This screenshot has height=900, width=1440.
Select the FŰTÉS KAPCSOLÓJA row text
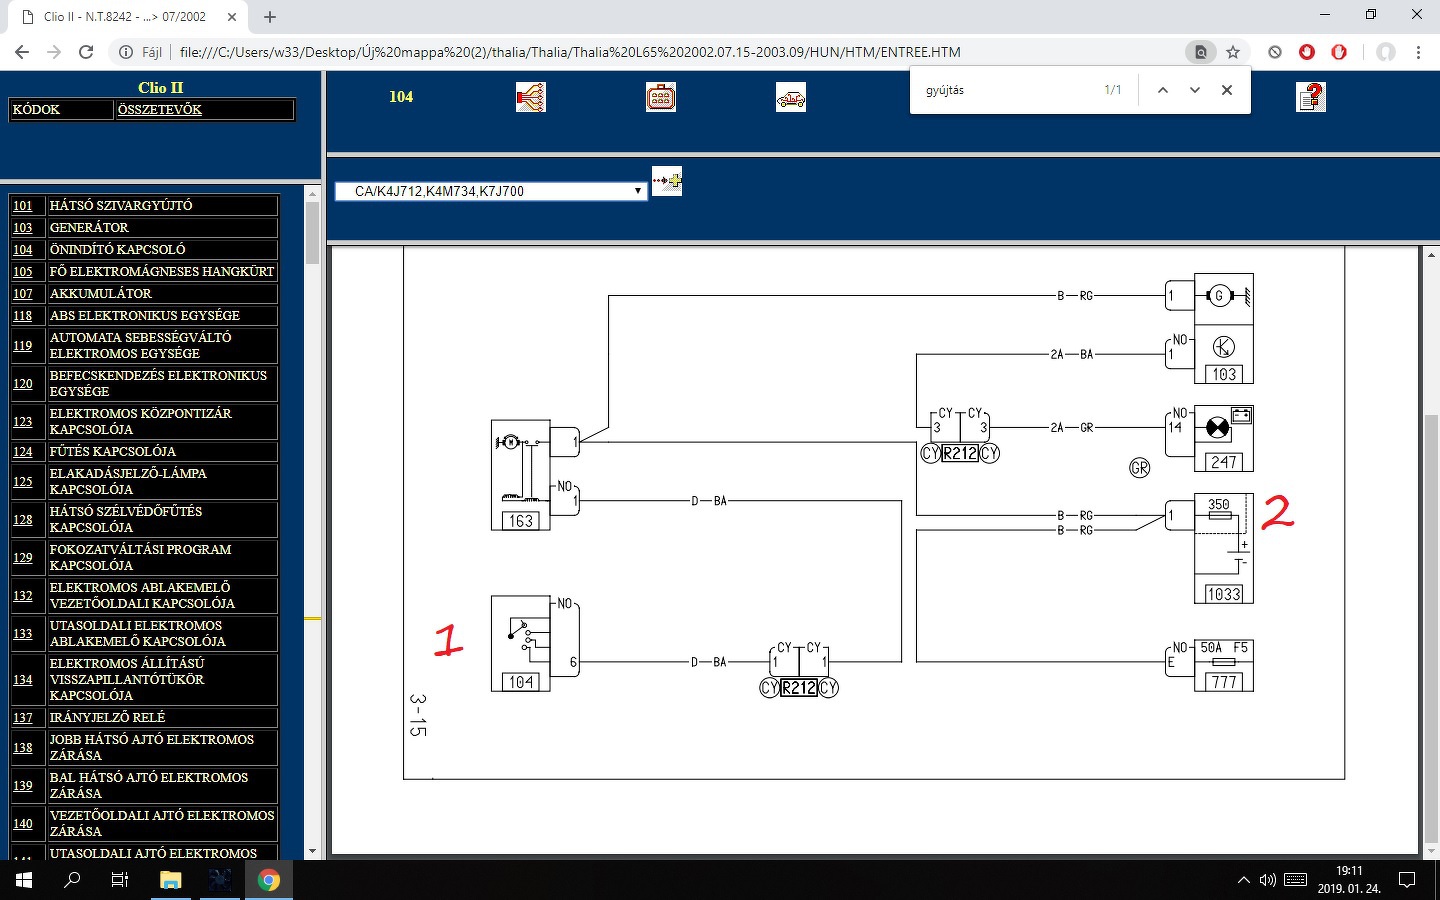click(113, 452)
